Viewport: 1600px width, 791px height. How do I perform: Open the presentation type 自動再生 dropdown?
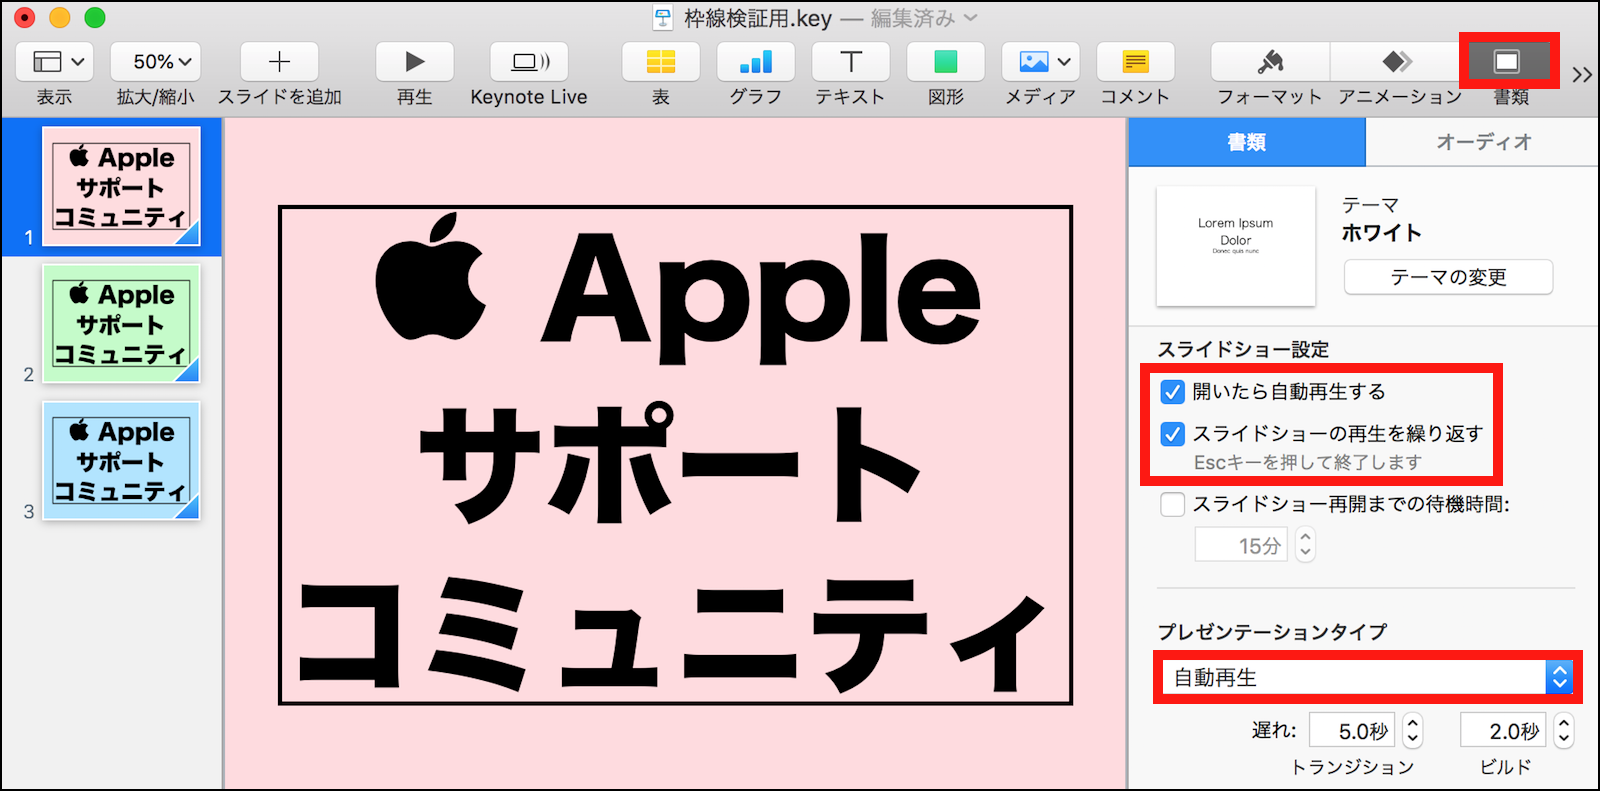1364,678
